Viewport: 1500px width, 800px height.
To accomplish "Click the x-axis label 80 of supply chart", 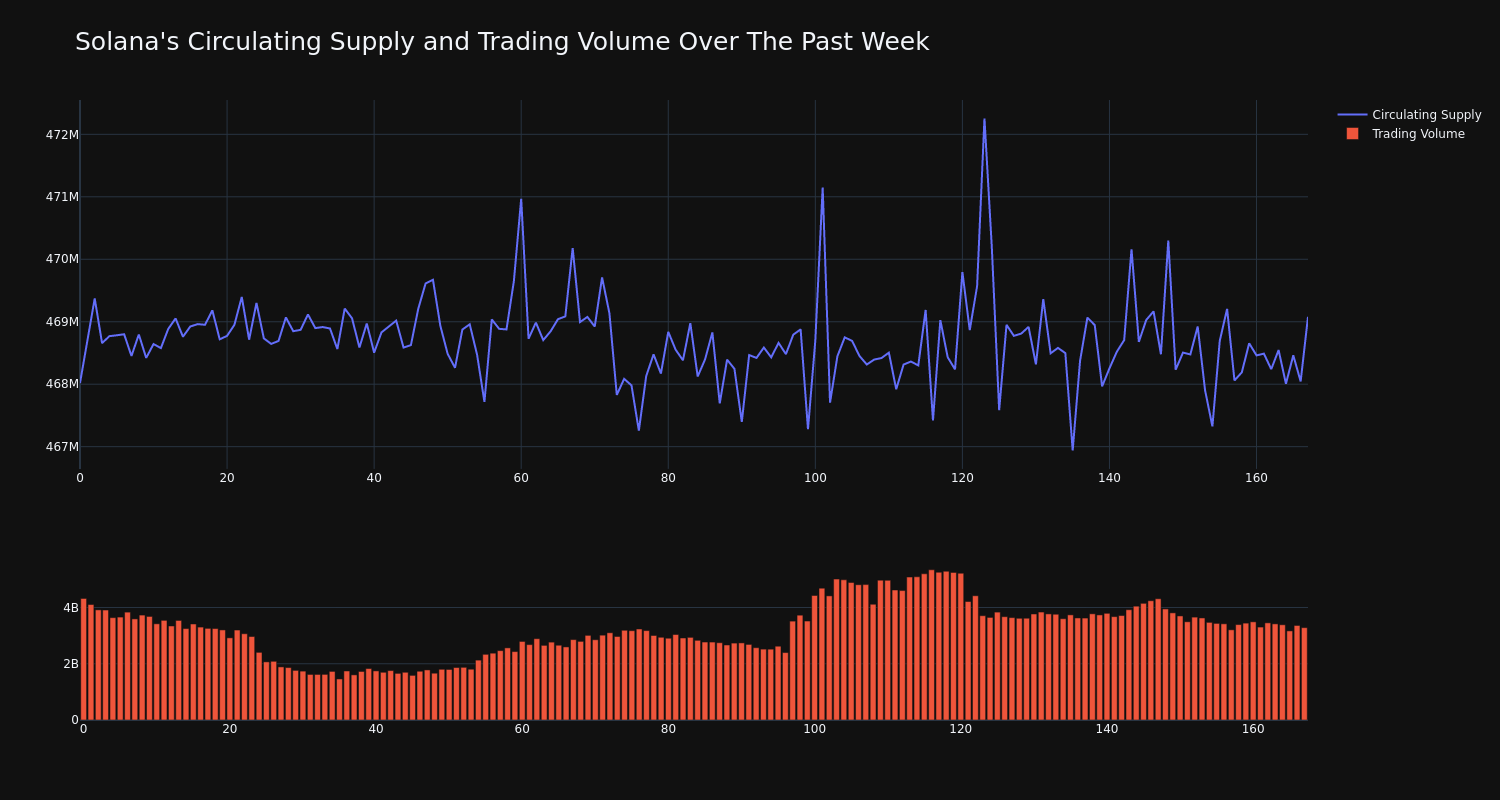I will [x=668, y=478].
